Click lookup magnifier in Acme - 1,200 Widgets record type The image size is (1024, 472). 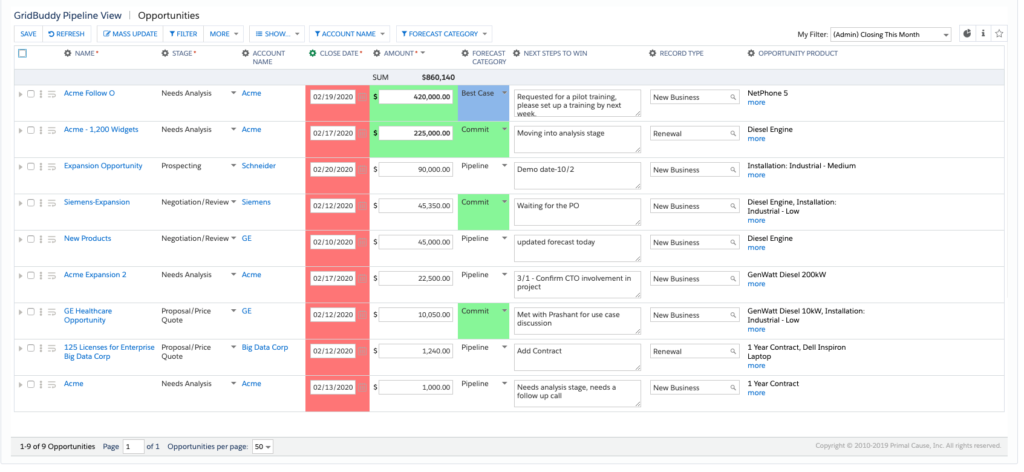(x=733, y=134)
